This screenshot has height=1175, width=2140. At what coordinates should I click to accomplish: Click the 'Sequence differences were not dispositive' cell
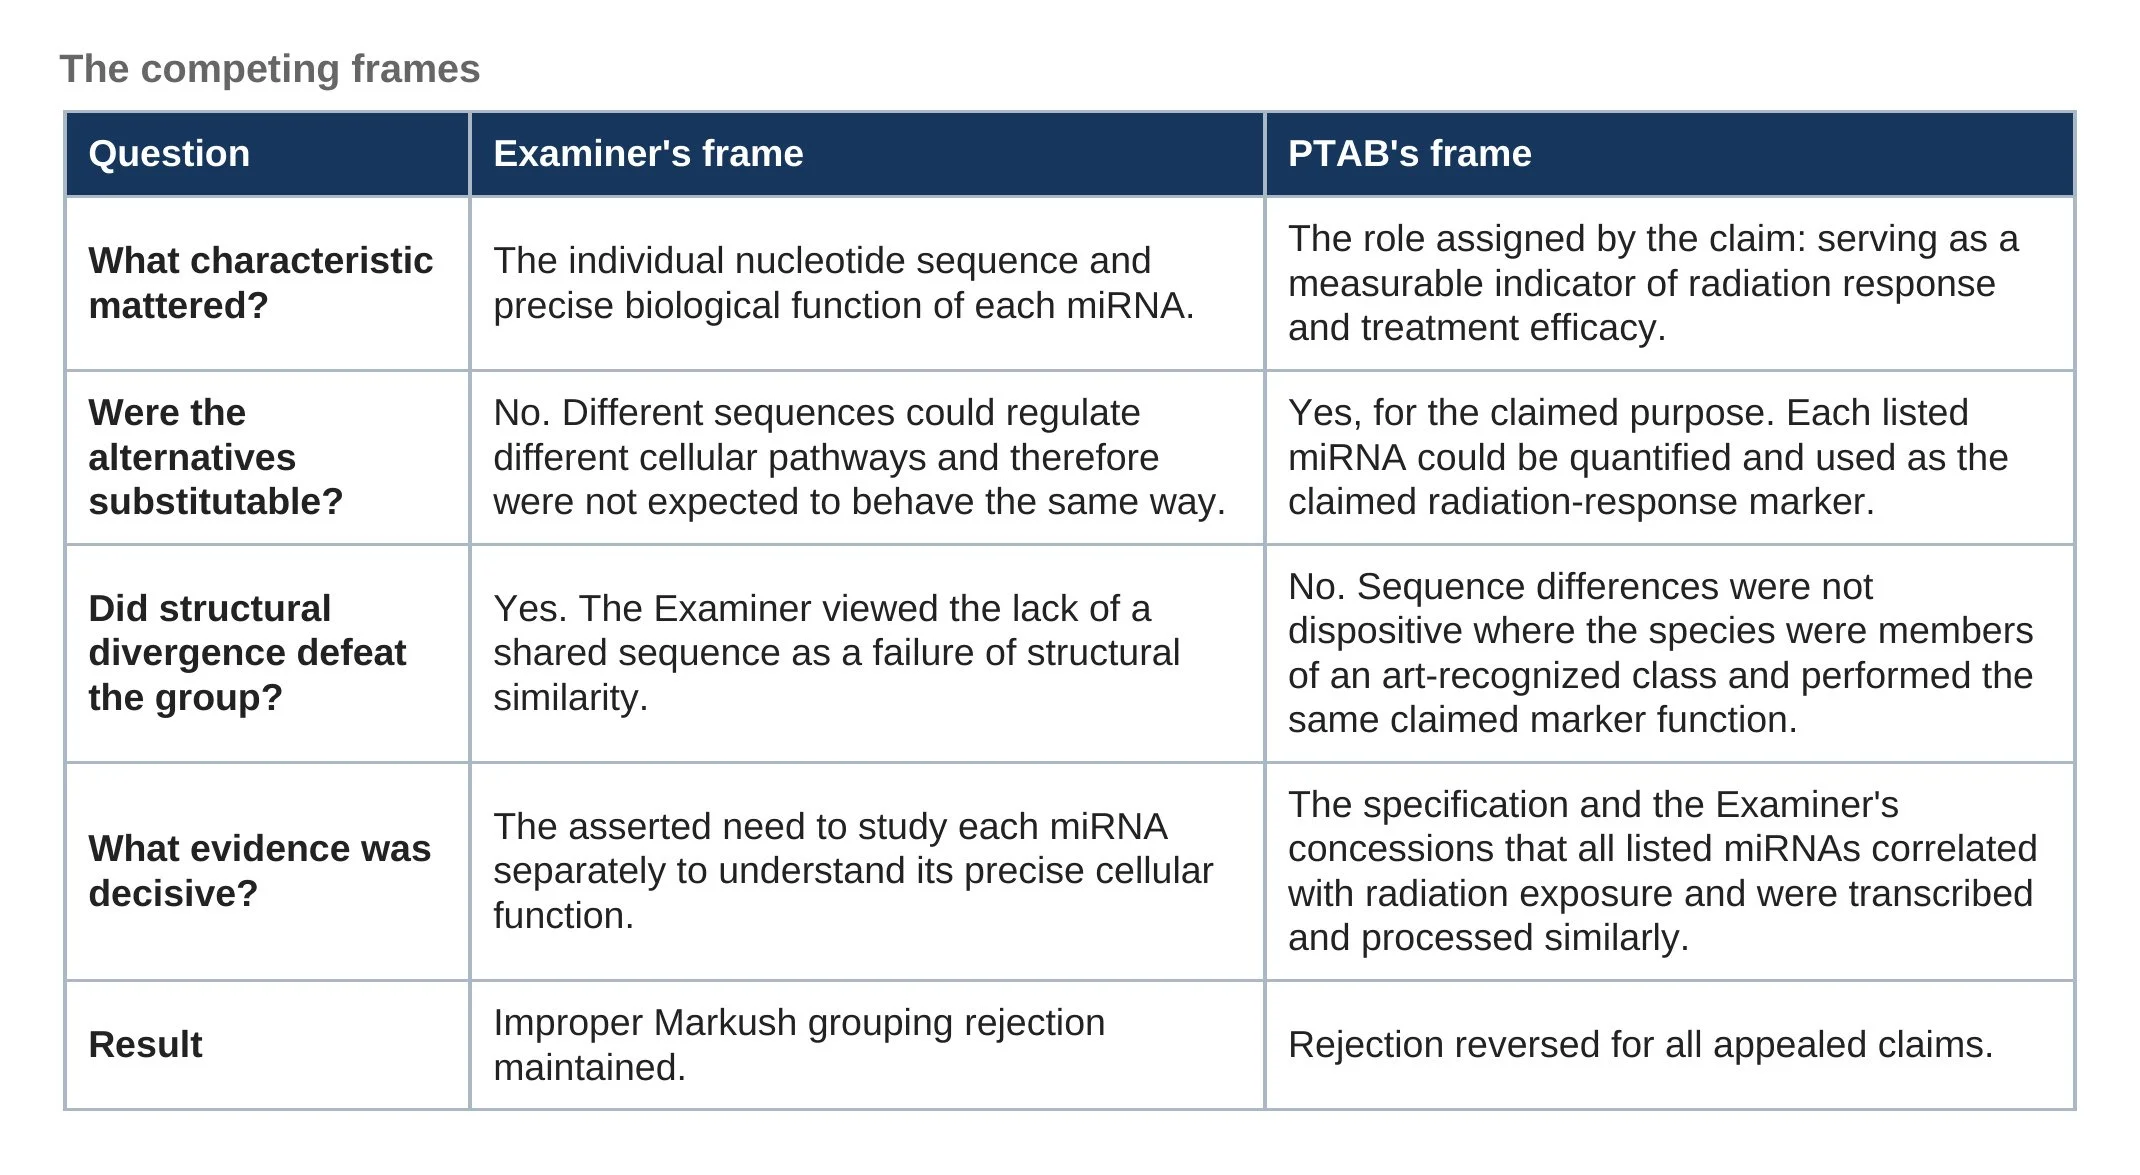tap(1670, 654)
